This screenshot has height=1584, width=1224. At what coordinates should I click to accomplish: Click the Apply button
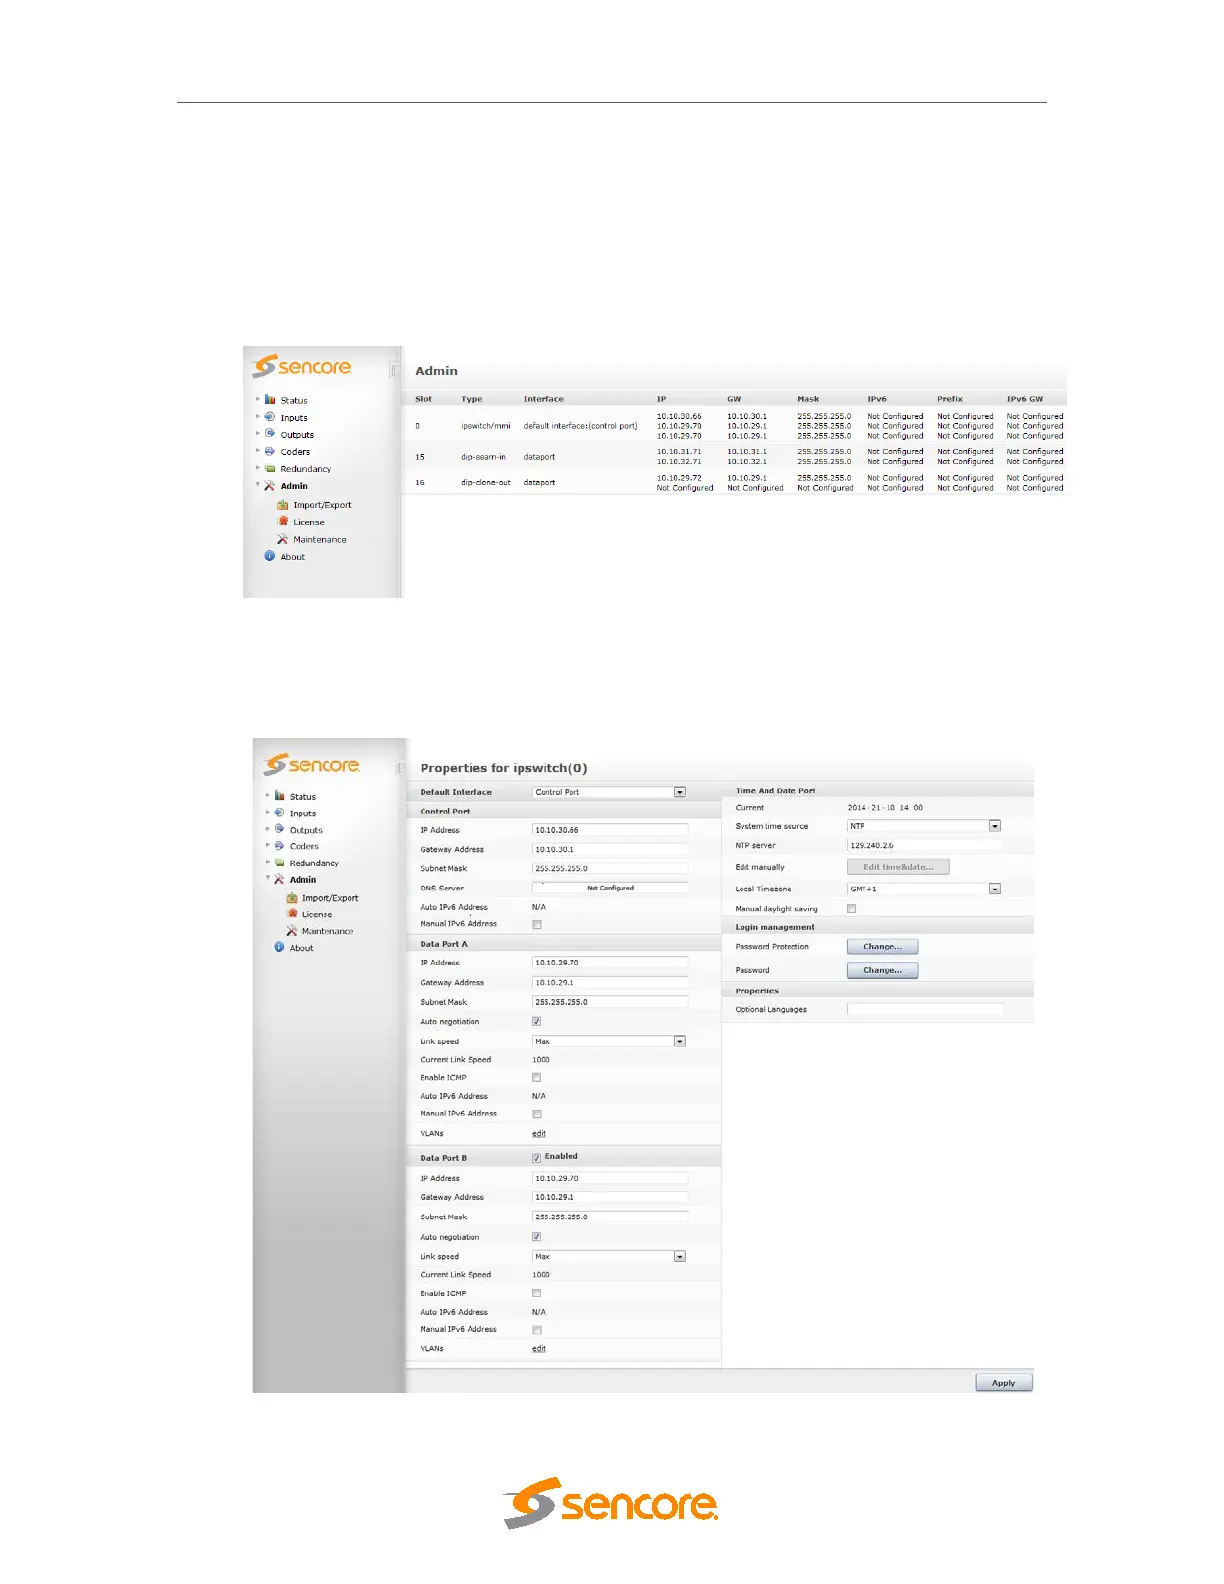(x=1004, y=1383)
